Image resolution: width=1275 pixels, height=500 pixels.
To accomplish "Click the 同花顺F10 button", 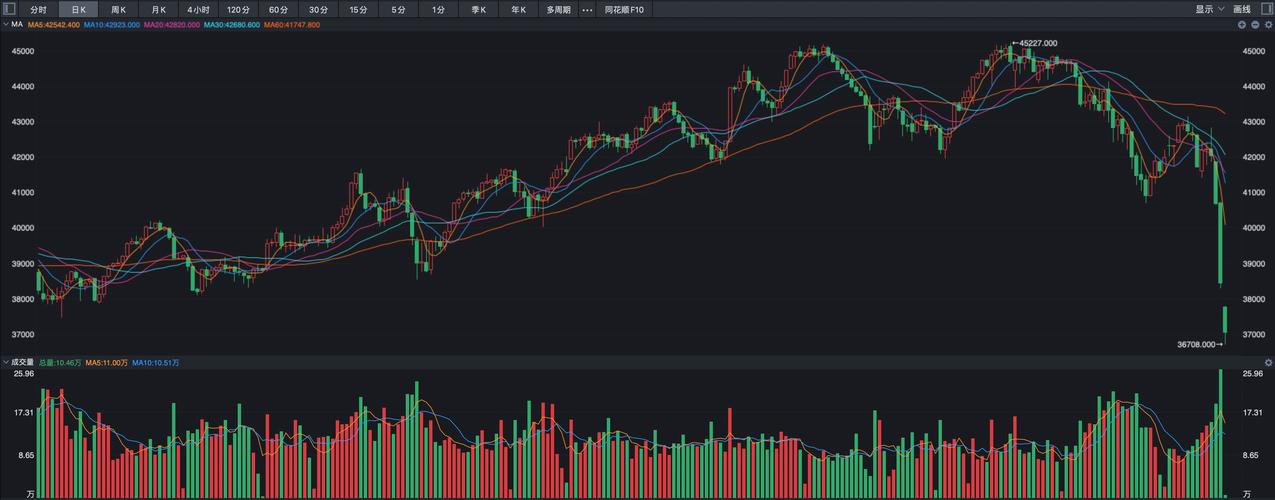I will (625, 10).
